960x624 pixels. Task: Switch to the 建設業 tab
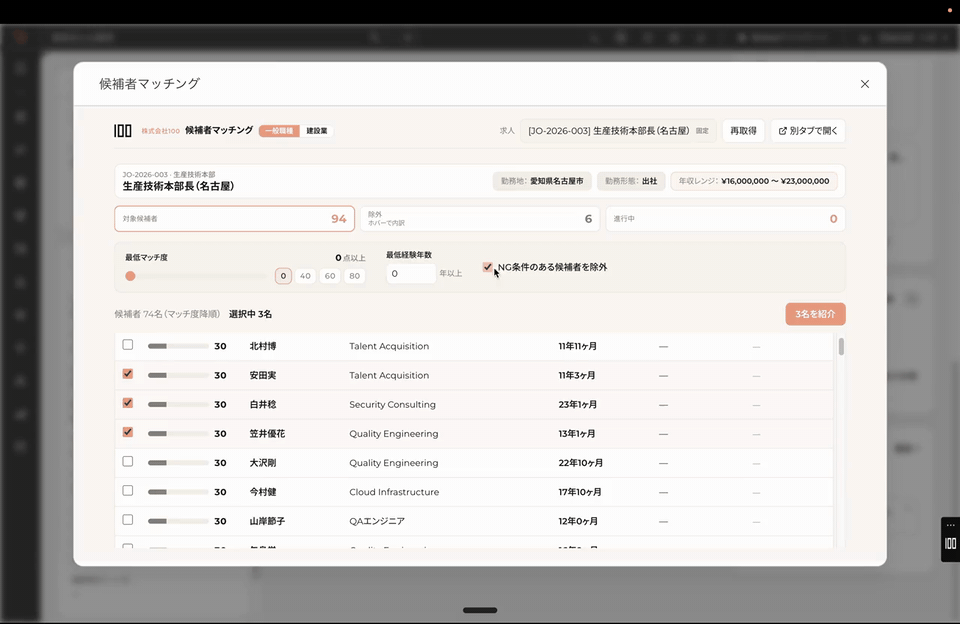point(317,130)
